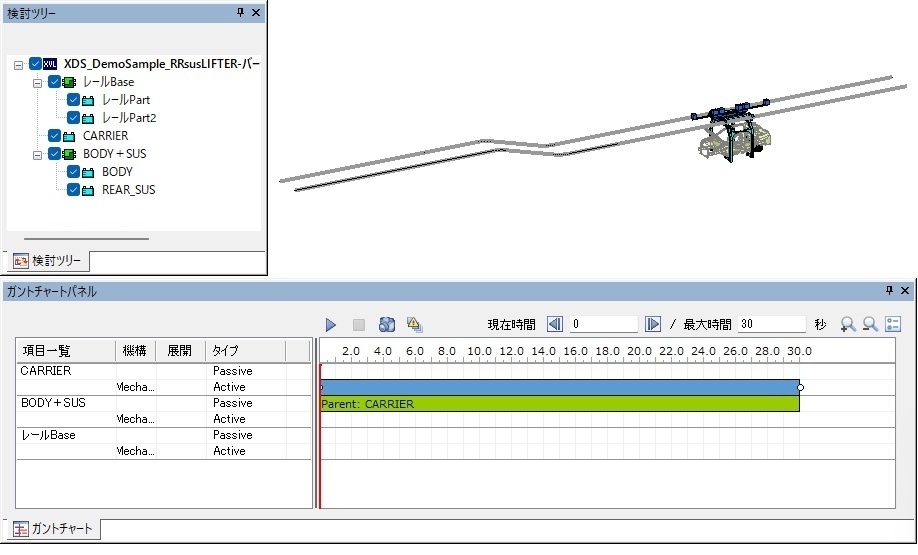Collapse the BODY＋SUS tree node

click(x=37, y=154)
